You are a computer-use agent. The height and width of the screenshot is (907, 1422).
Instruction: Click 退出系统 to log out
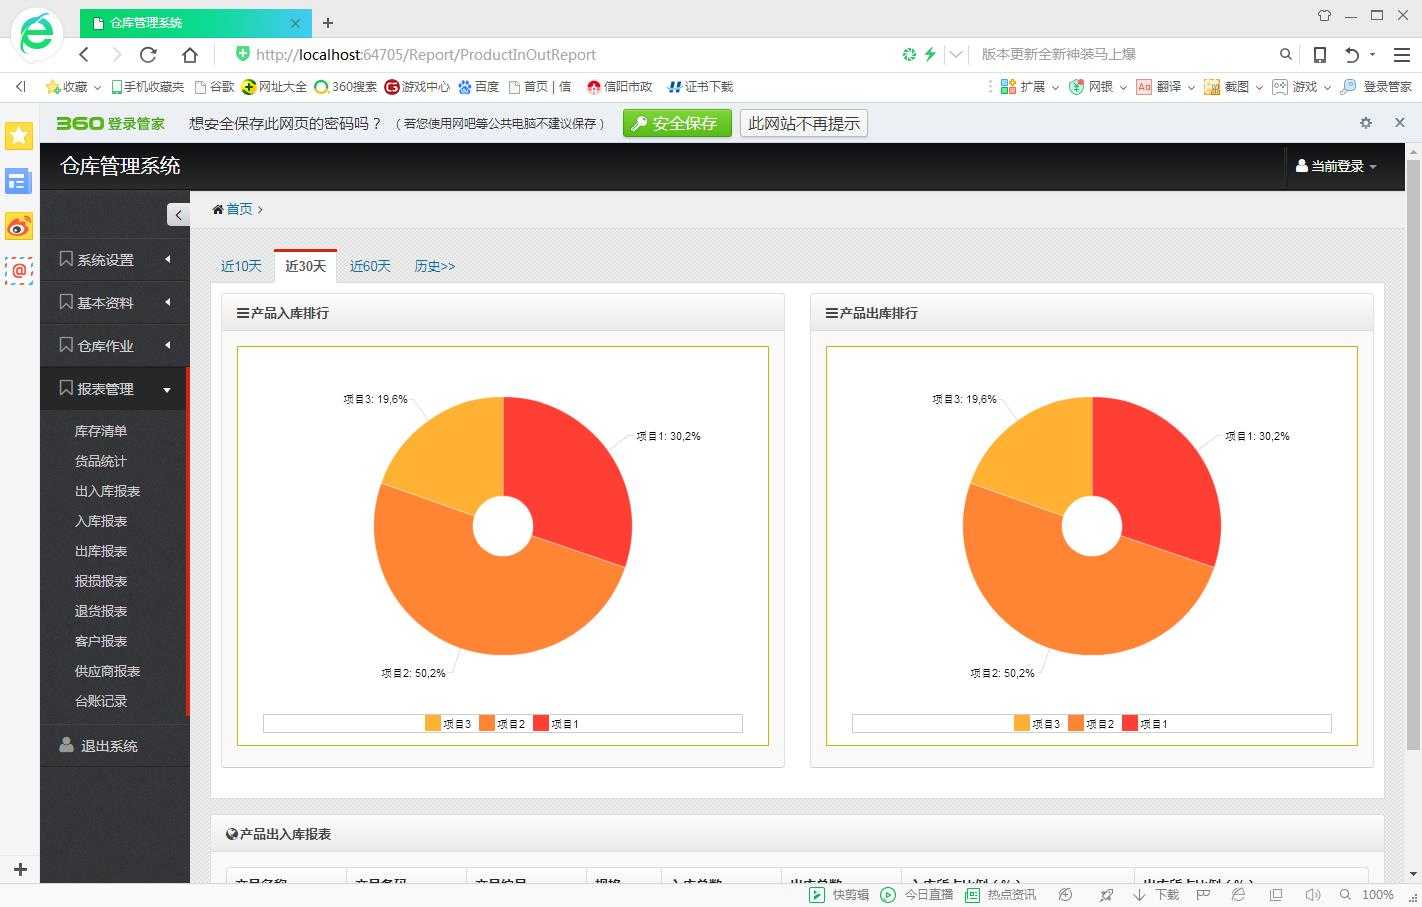tap(114, 746)
